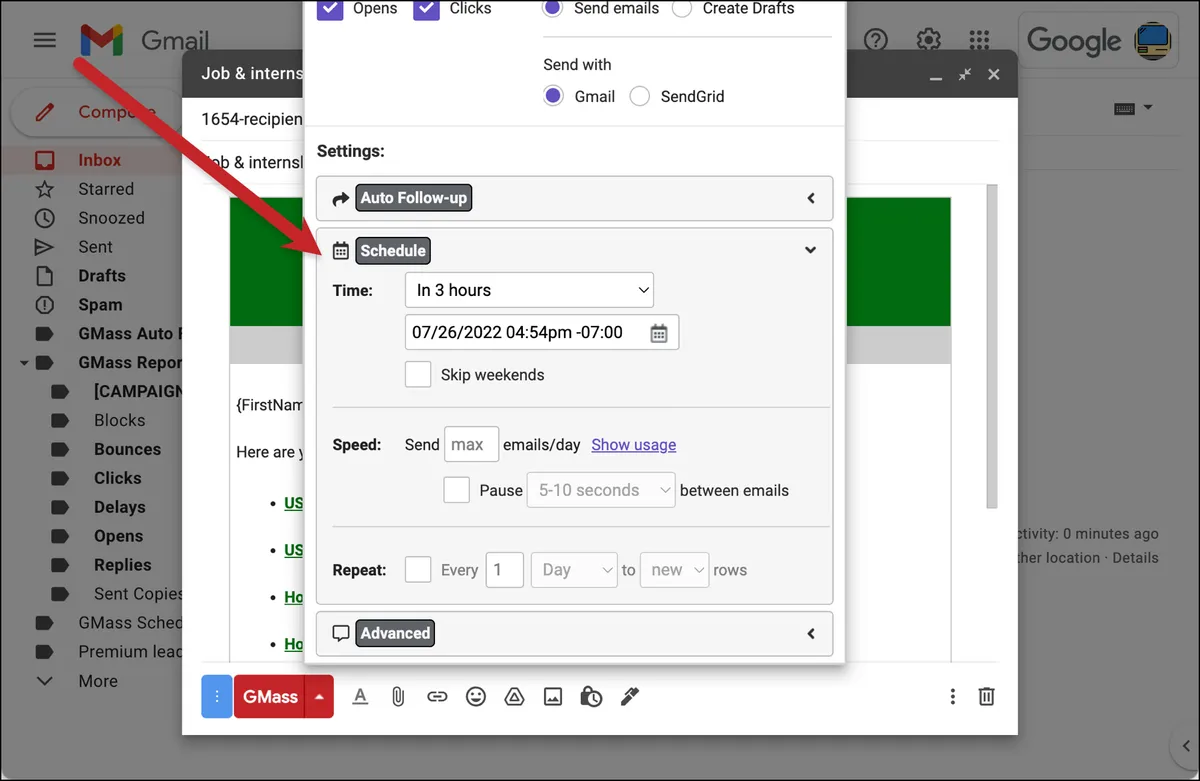Discard draft trash icon

point(986,696)
